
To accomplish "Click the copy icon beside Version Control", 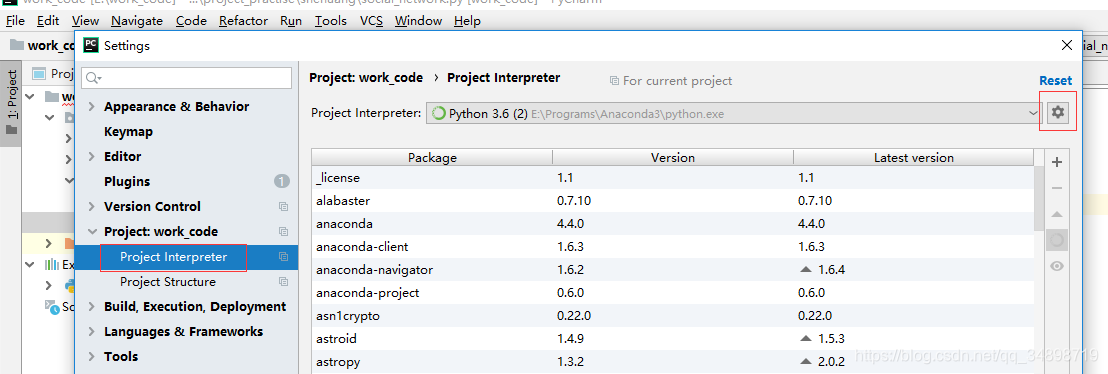I will 283,206.
